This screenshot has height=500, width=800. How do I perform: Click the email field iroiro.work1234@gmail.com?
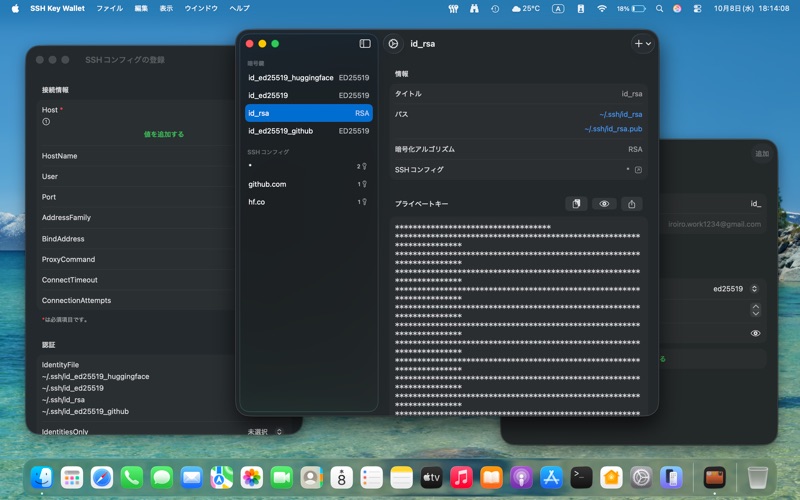coord(714,224)
